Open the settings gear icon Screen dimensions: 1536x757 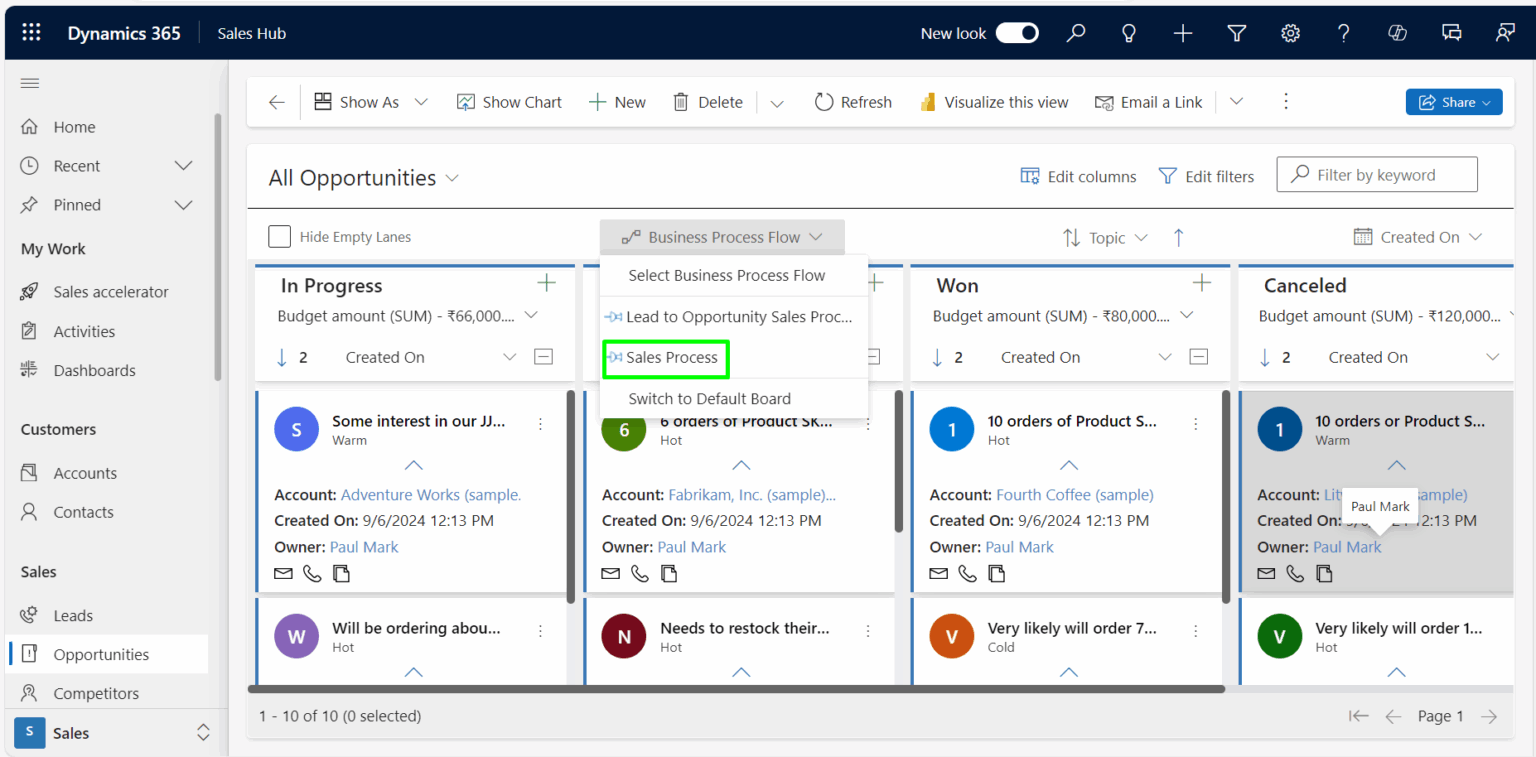(1291, 33)
